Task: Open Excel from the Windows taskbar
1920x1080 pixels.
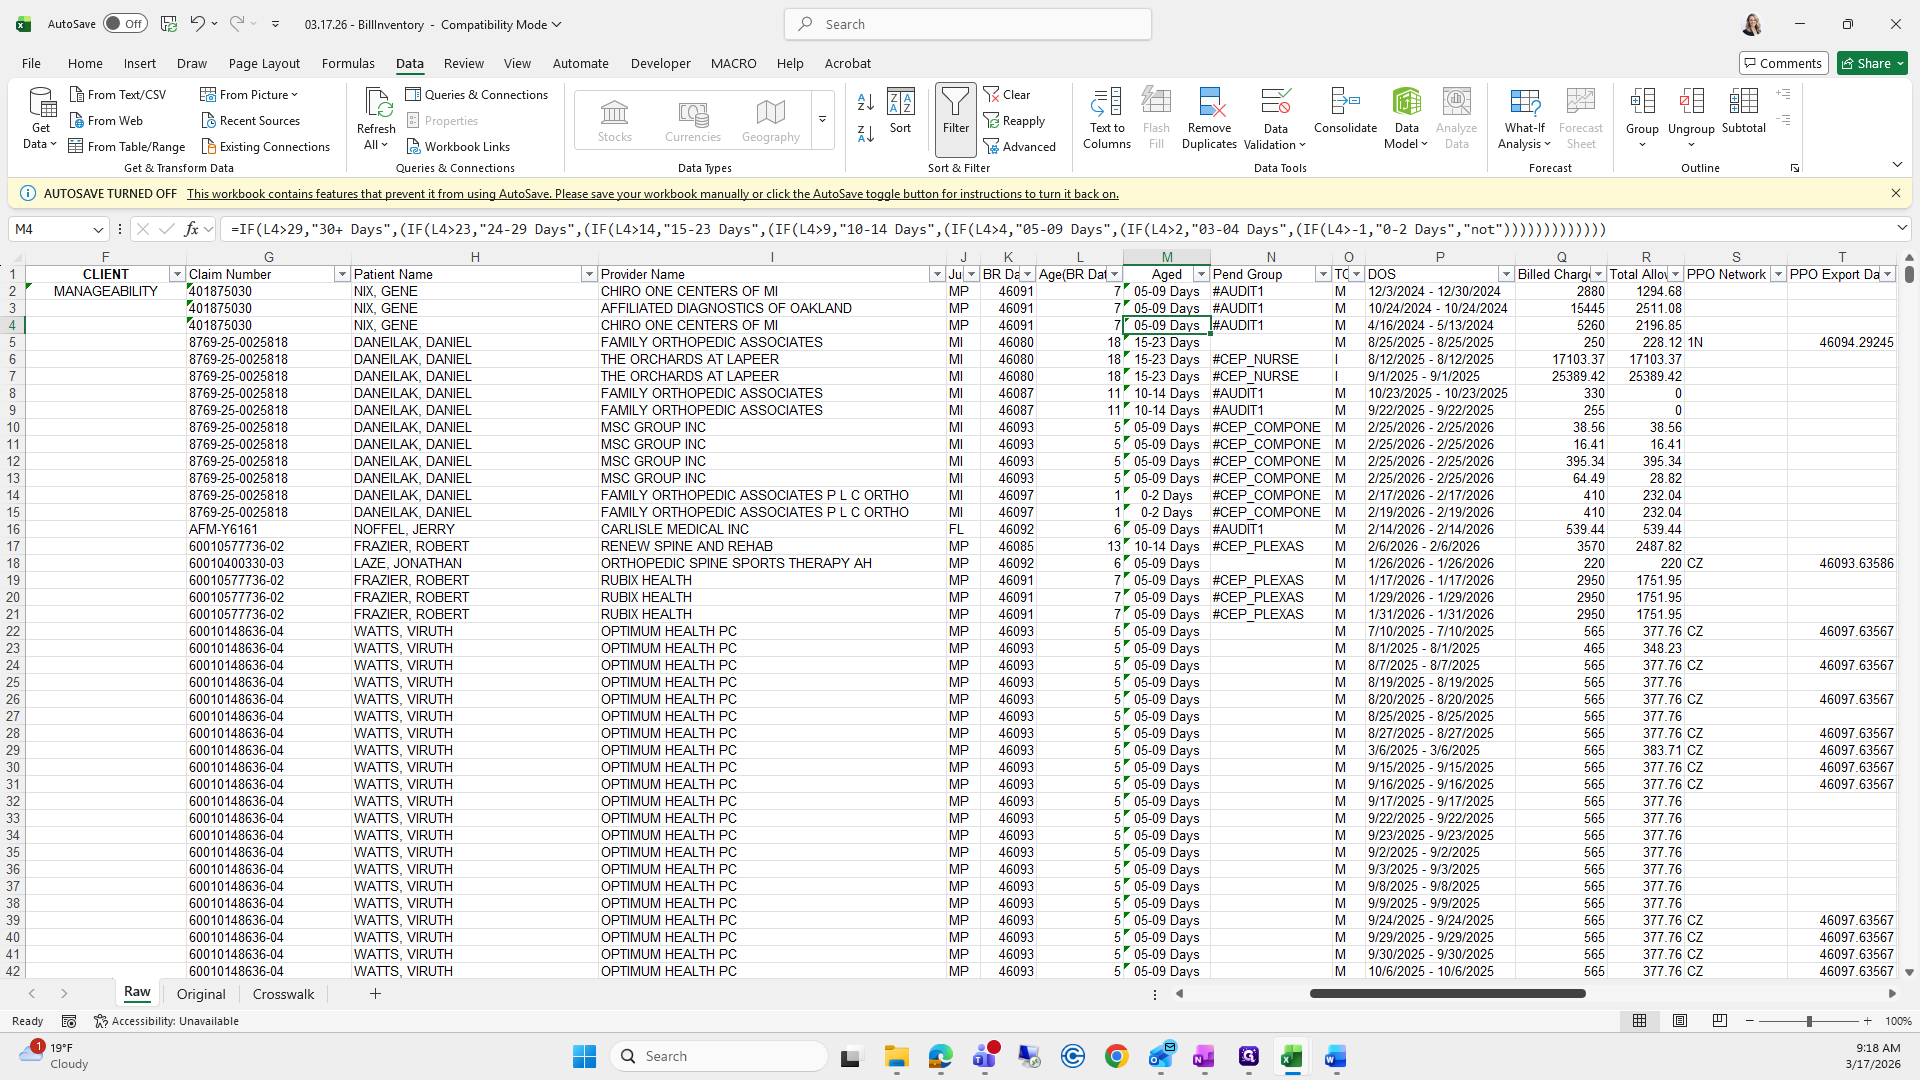Action: point(1291,1056)
